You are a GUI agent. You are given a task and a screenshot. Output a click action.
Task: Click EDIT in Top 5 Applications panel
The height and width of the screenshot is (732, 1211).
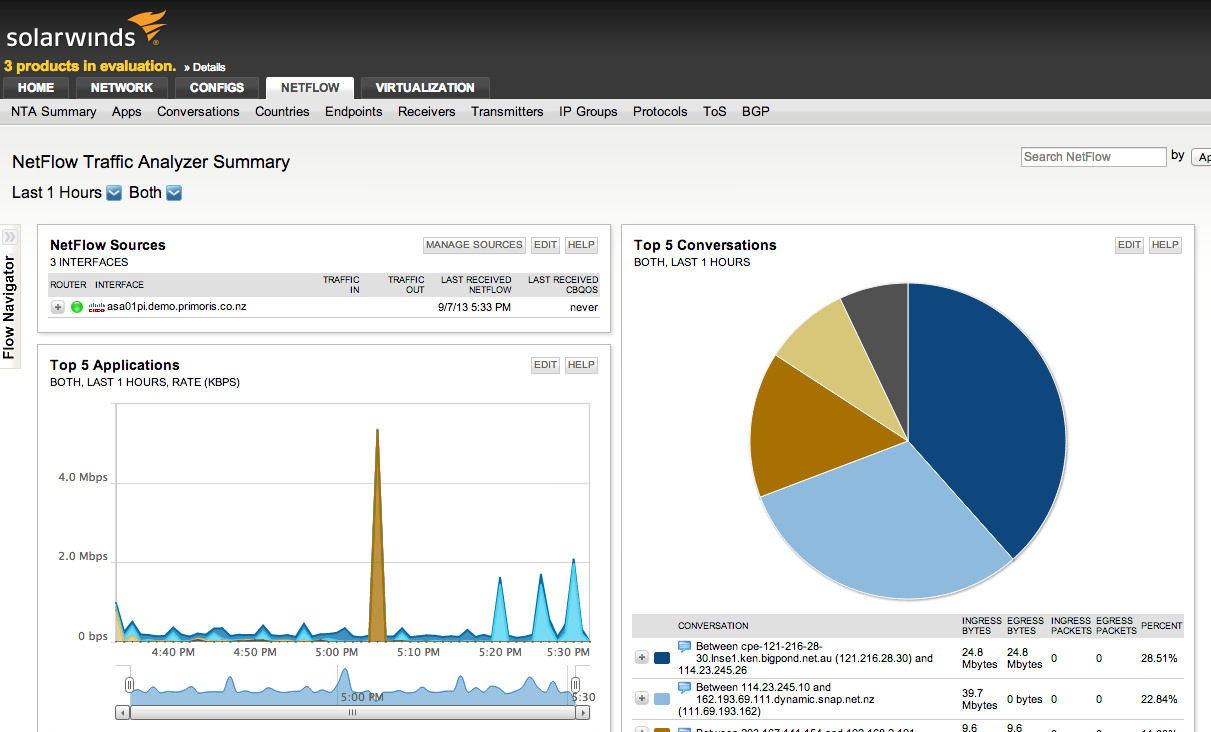[x=545, y=365]
